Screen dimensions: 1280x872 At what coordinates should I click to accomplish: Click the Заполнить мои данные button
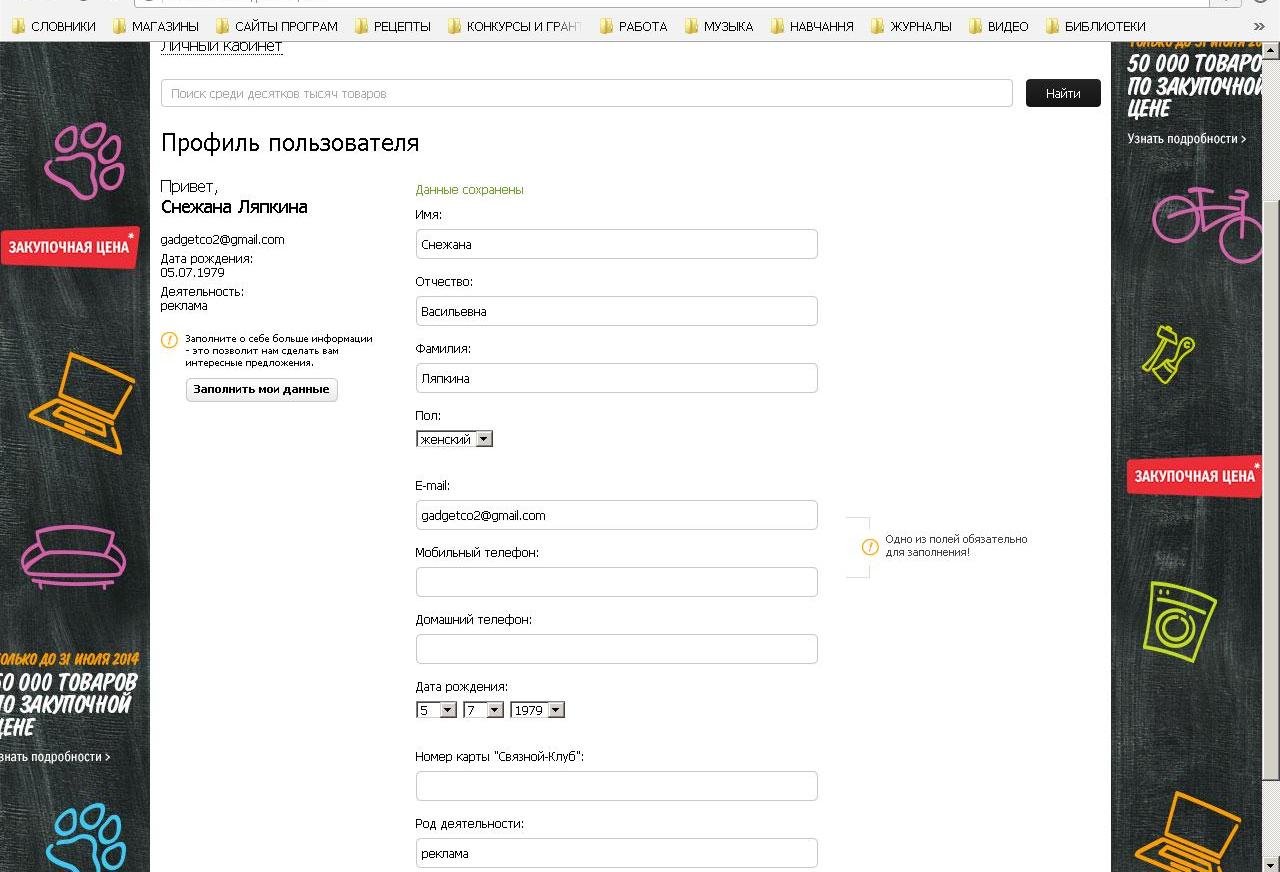[x=261, y=389]
